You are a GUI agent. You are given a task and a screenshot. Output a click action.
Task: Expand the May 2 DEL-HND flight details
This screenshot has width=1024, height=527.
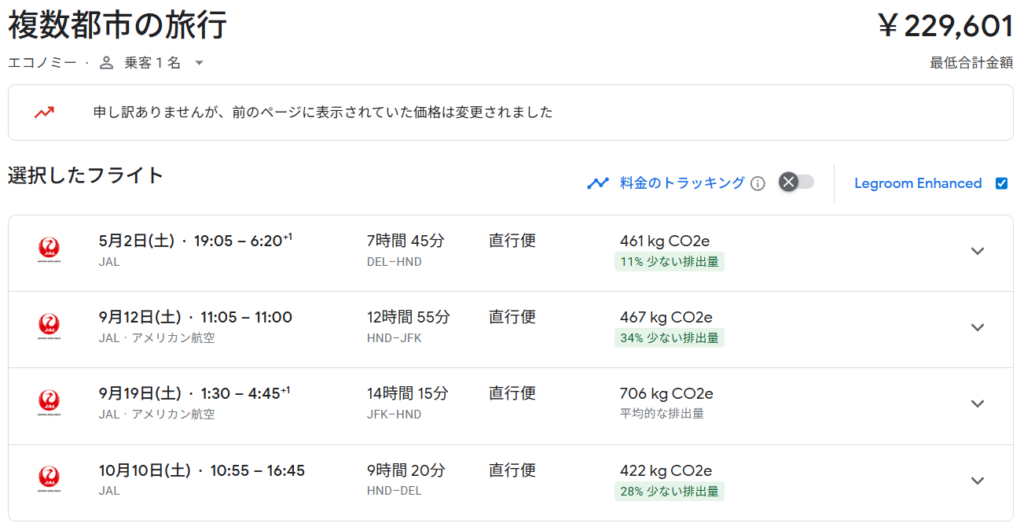[978, 251]
